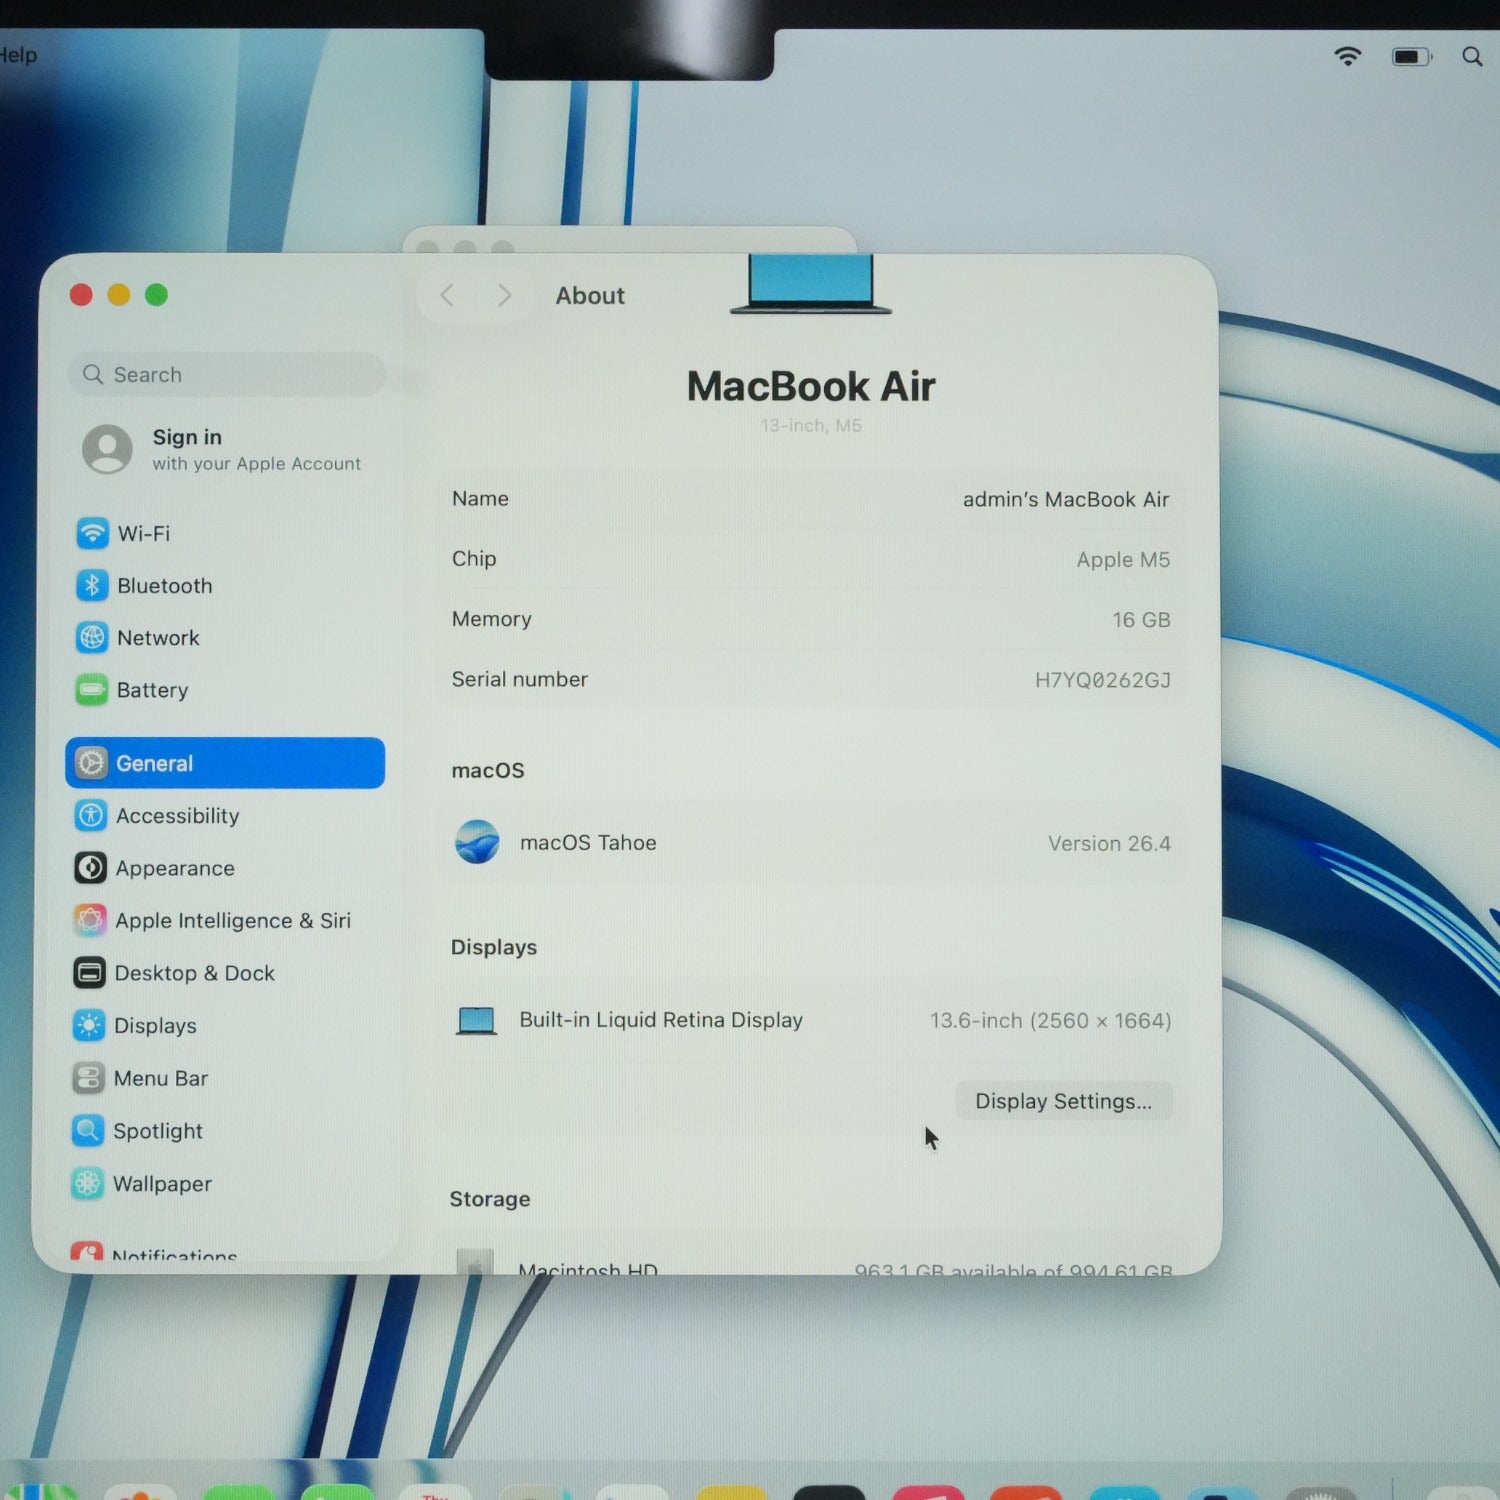The image size is (1500, 1500).
Task: Focus the Search field in System Settings
Action: [227, 374]
